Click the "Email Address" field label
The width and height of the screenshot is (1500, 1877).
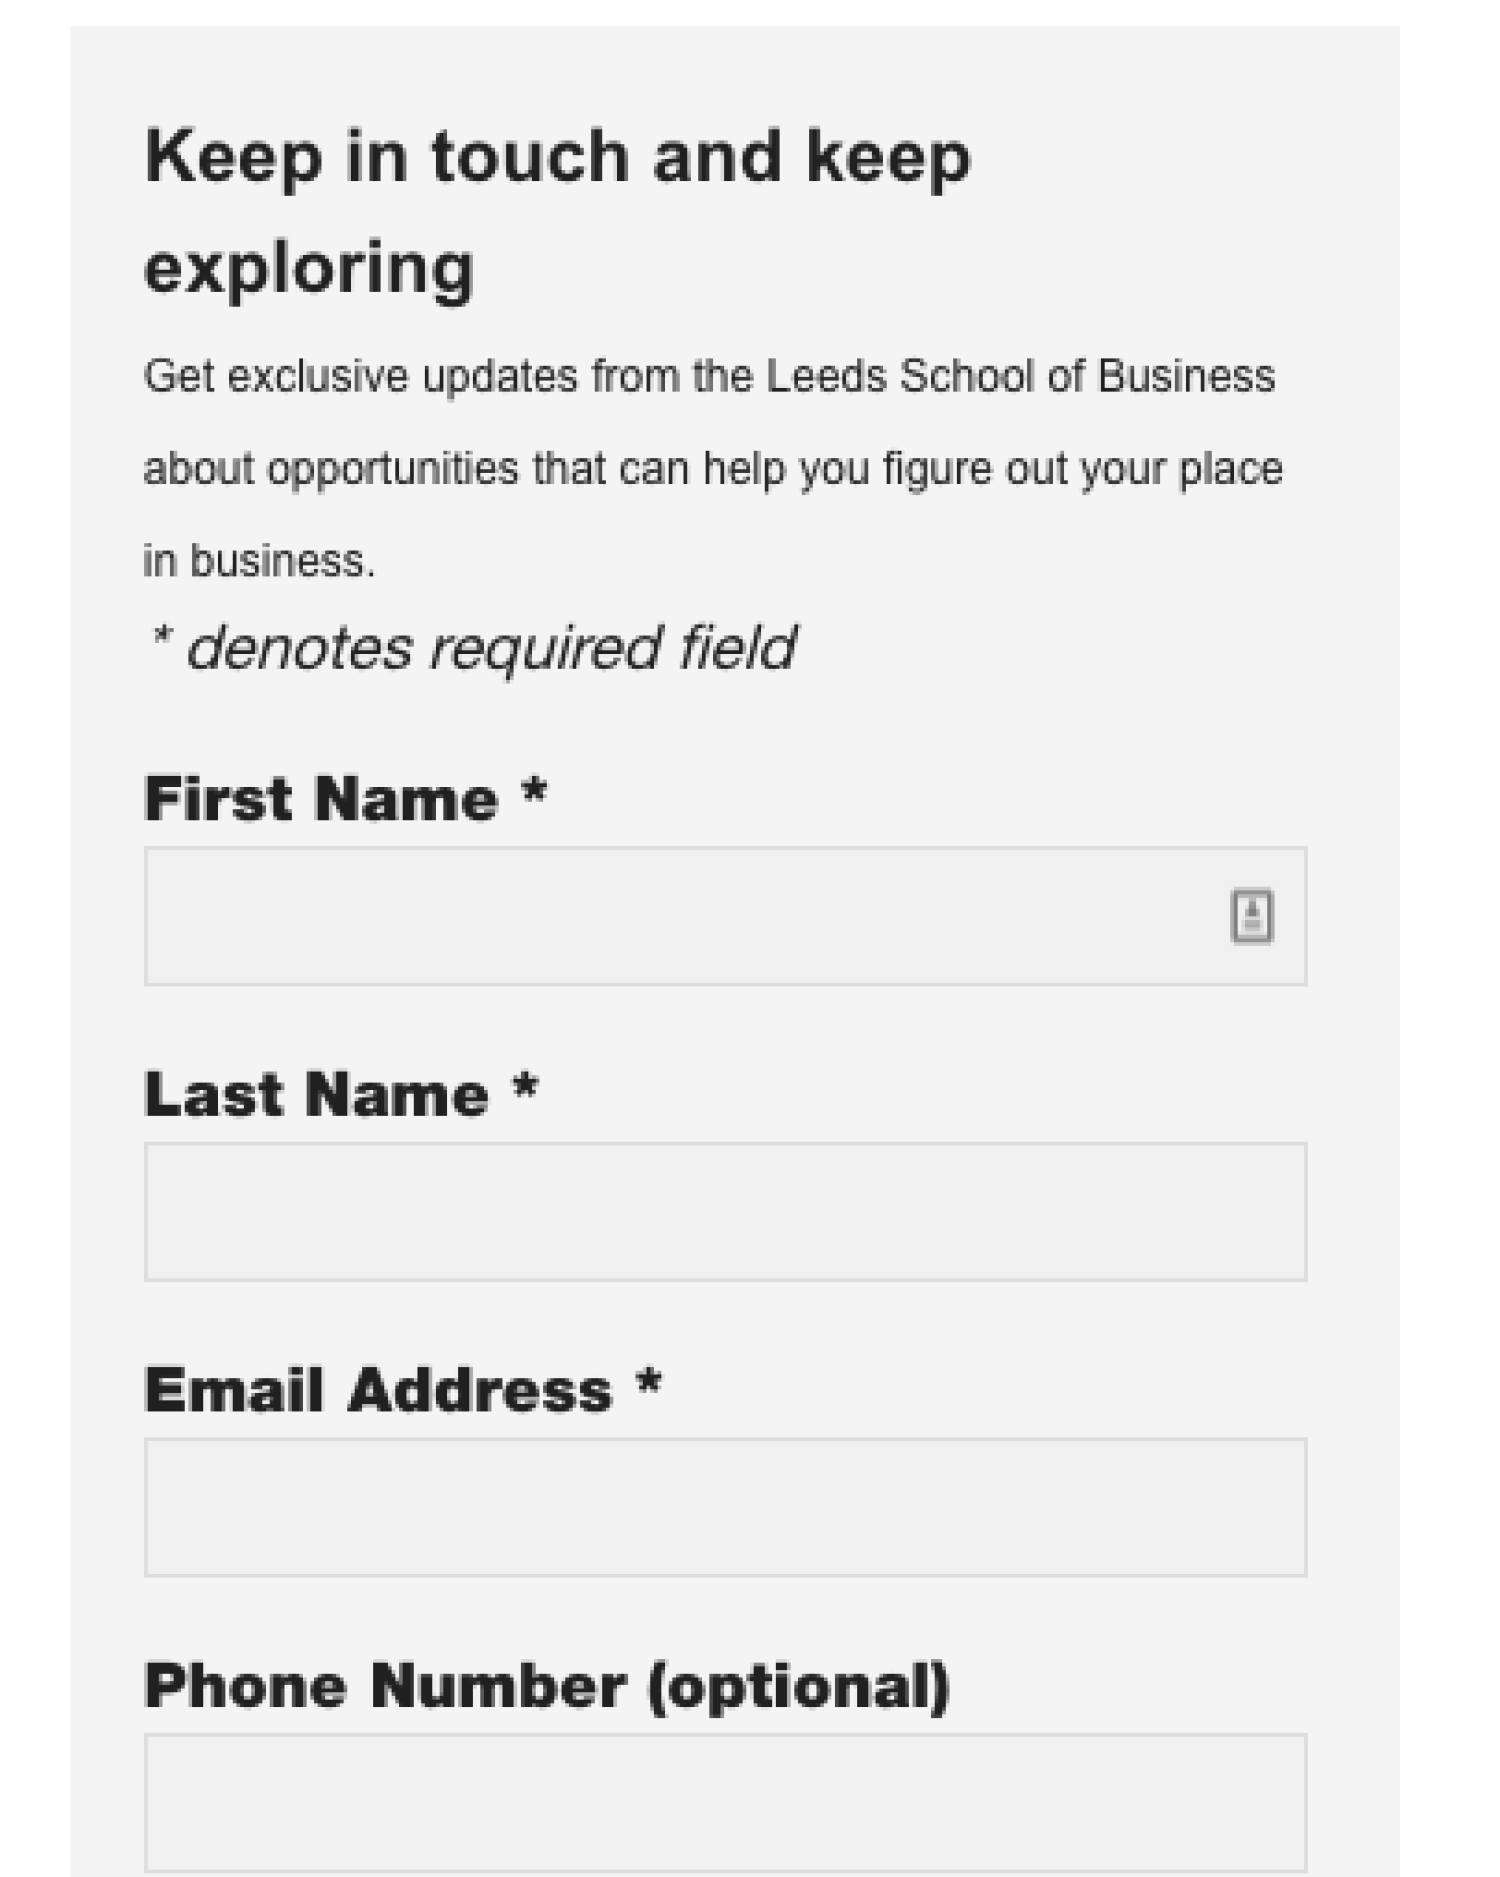coord(378,1389)
